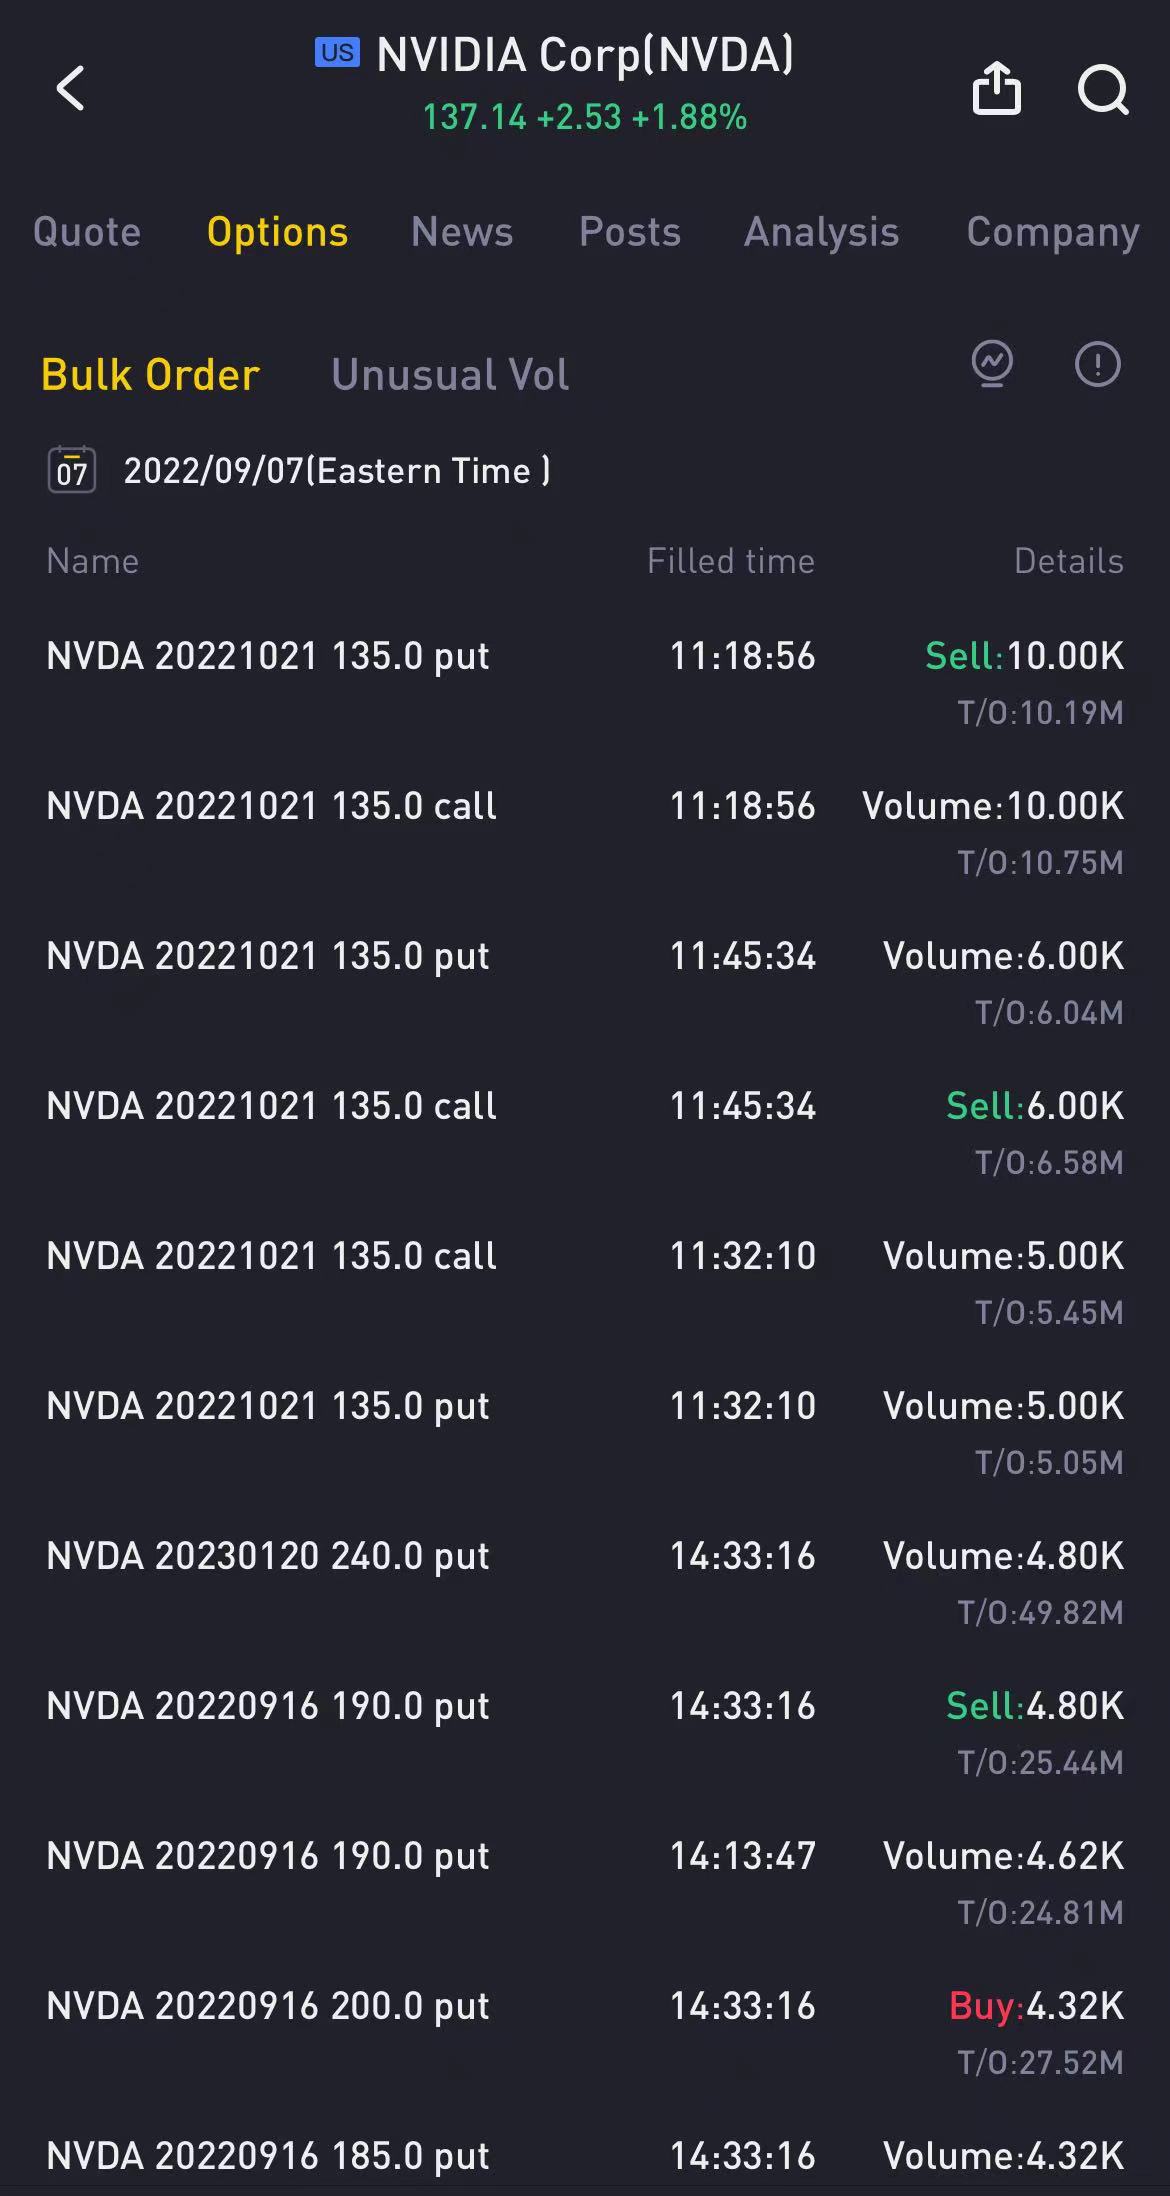1170x2196 pixels.
Task: Switch to the Quote tab
Action: pyautogui.click(x=87, y=232)
